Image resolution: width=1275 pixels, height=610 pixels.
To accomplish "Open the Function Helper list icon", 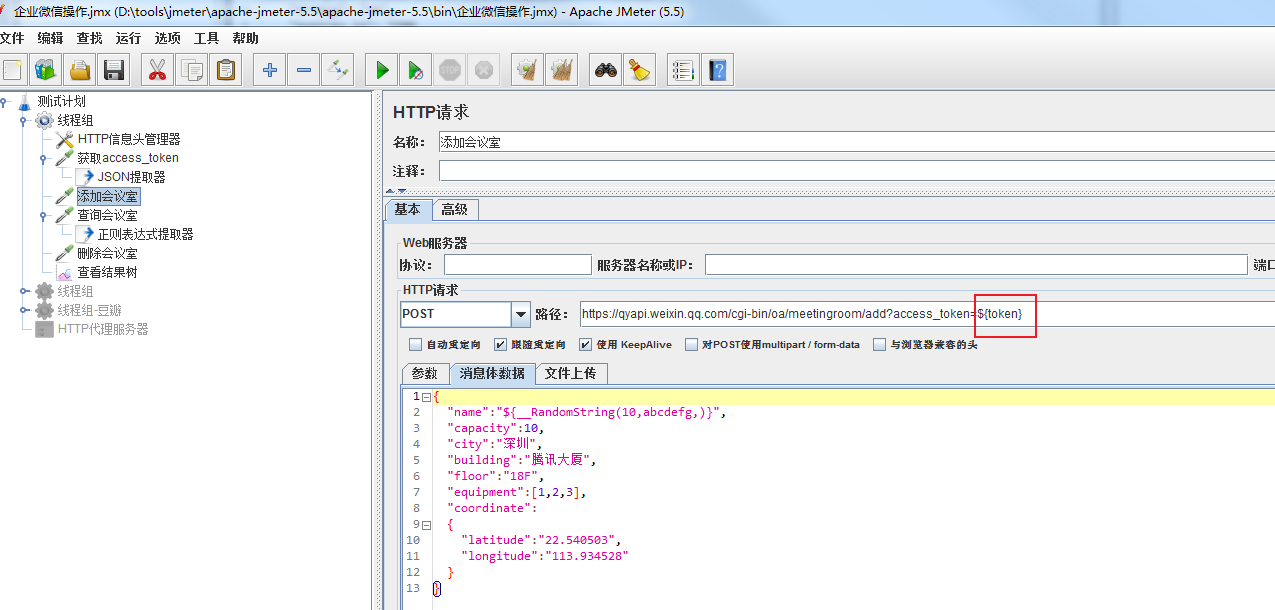I will 682,70.
